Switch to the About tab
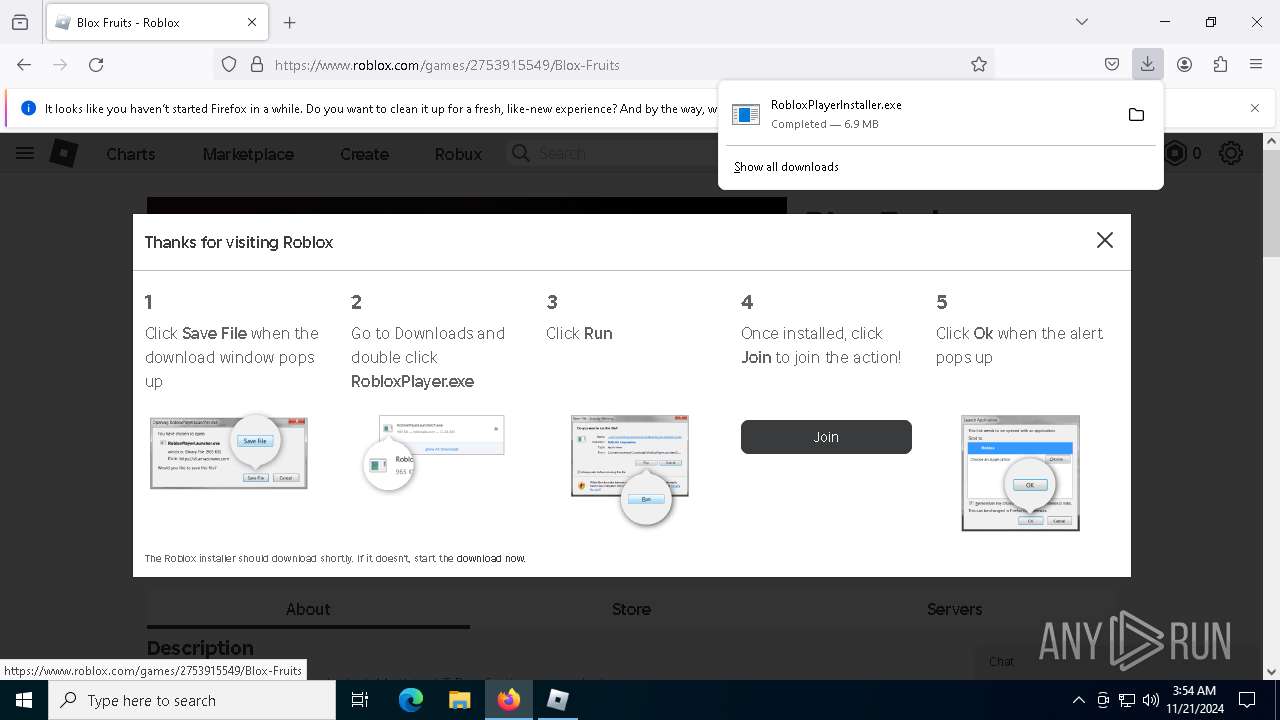 308,609
